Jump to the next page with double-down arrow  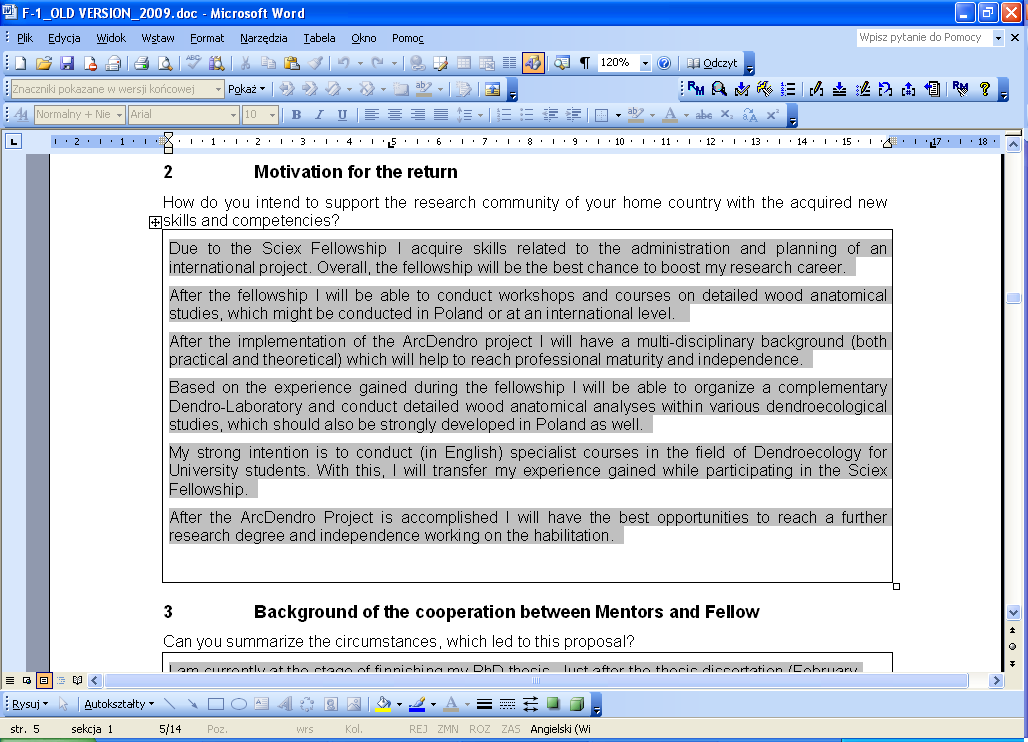coord(1013,663)
